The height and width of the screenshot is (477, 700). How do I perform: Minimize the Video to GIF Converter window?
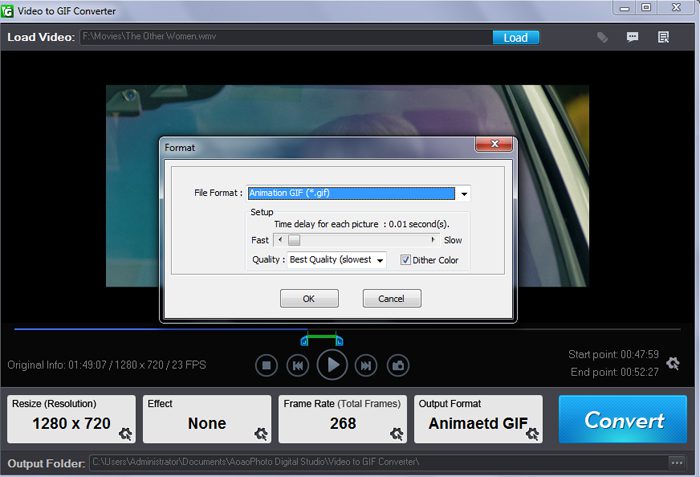625,8
